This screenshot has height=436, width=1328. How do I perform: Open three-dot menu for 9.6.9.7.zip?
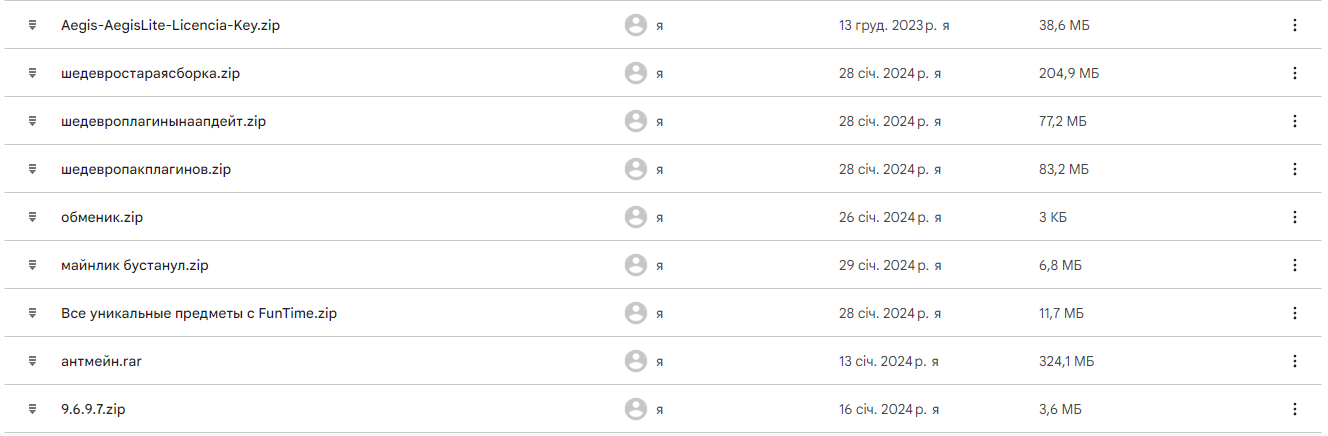pos(1294,409)
